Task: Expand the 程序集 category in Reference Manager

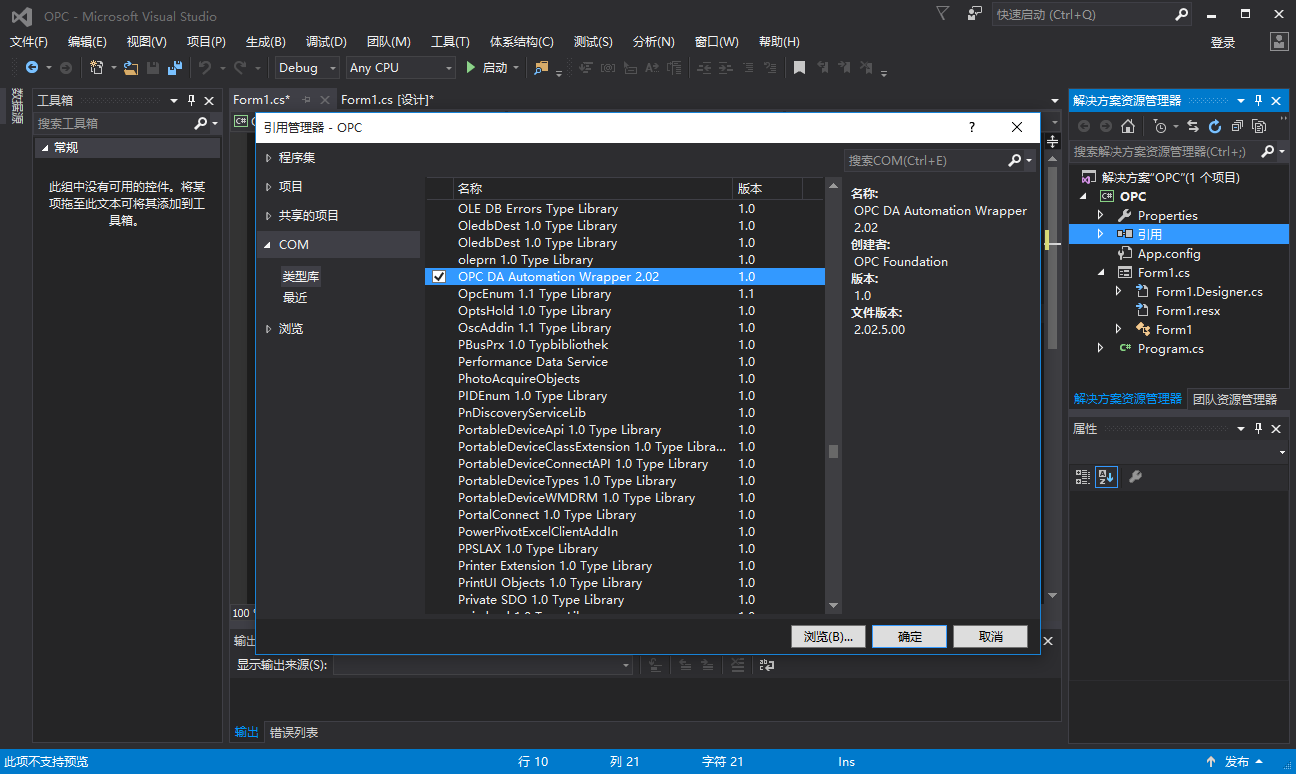Action: pos(268,158)
